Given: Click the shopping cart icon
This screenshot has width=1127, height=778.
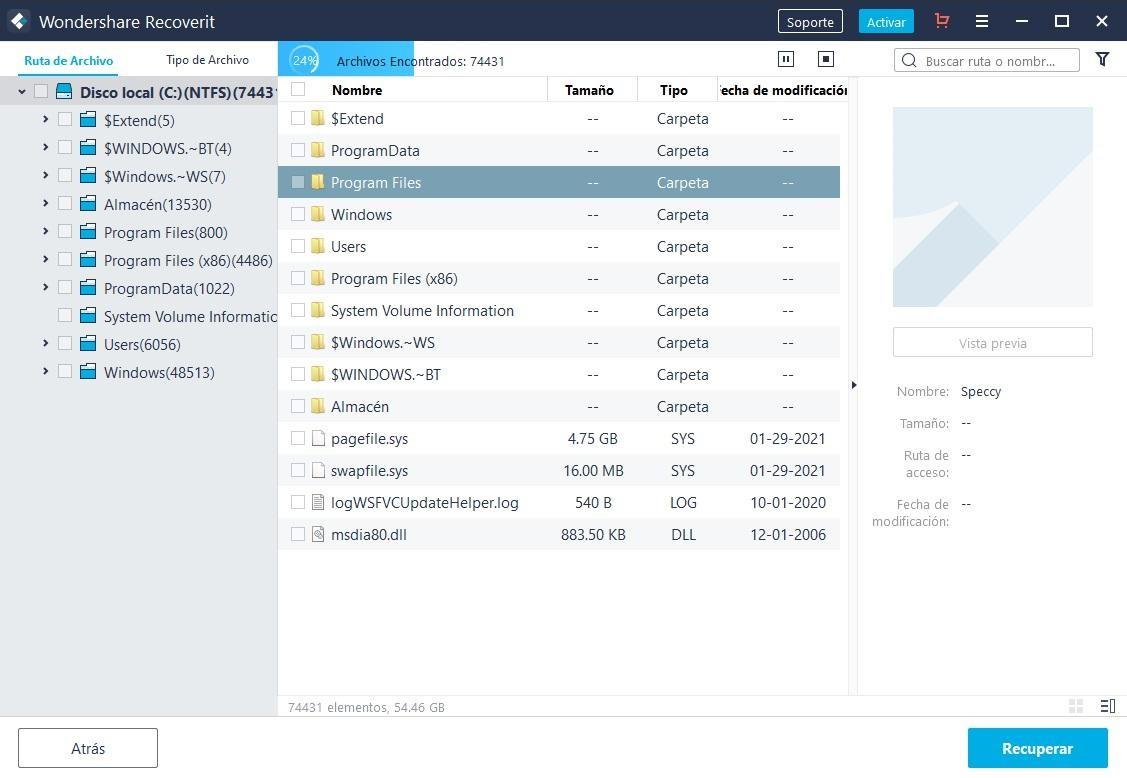Looking at the screenshot, I should (x=942, y=21).
